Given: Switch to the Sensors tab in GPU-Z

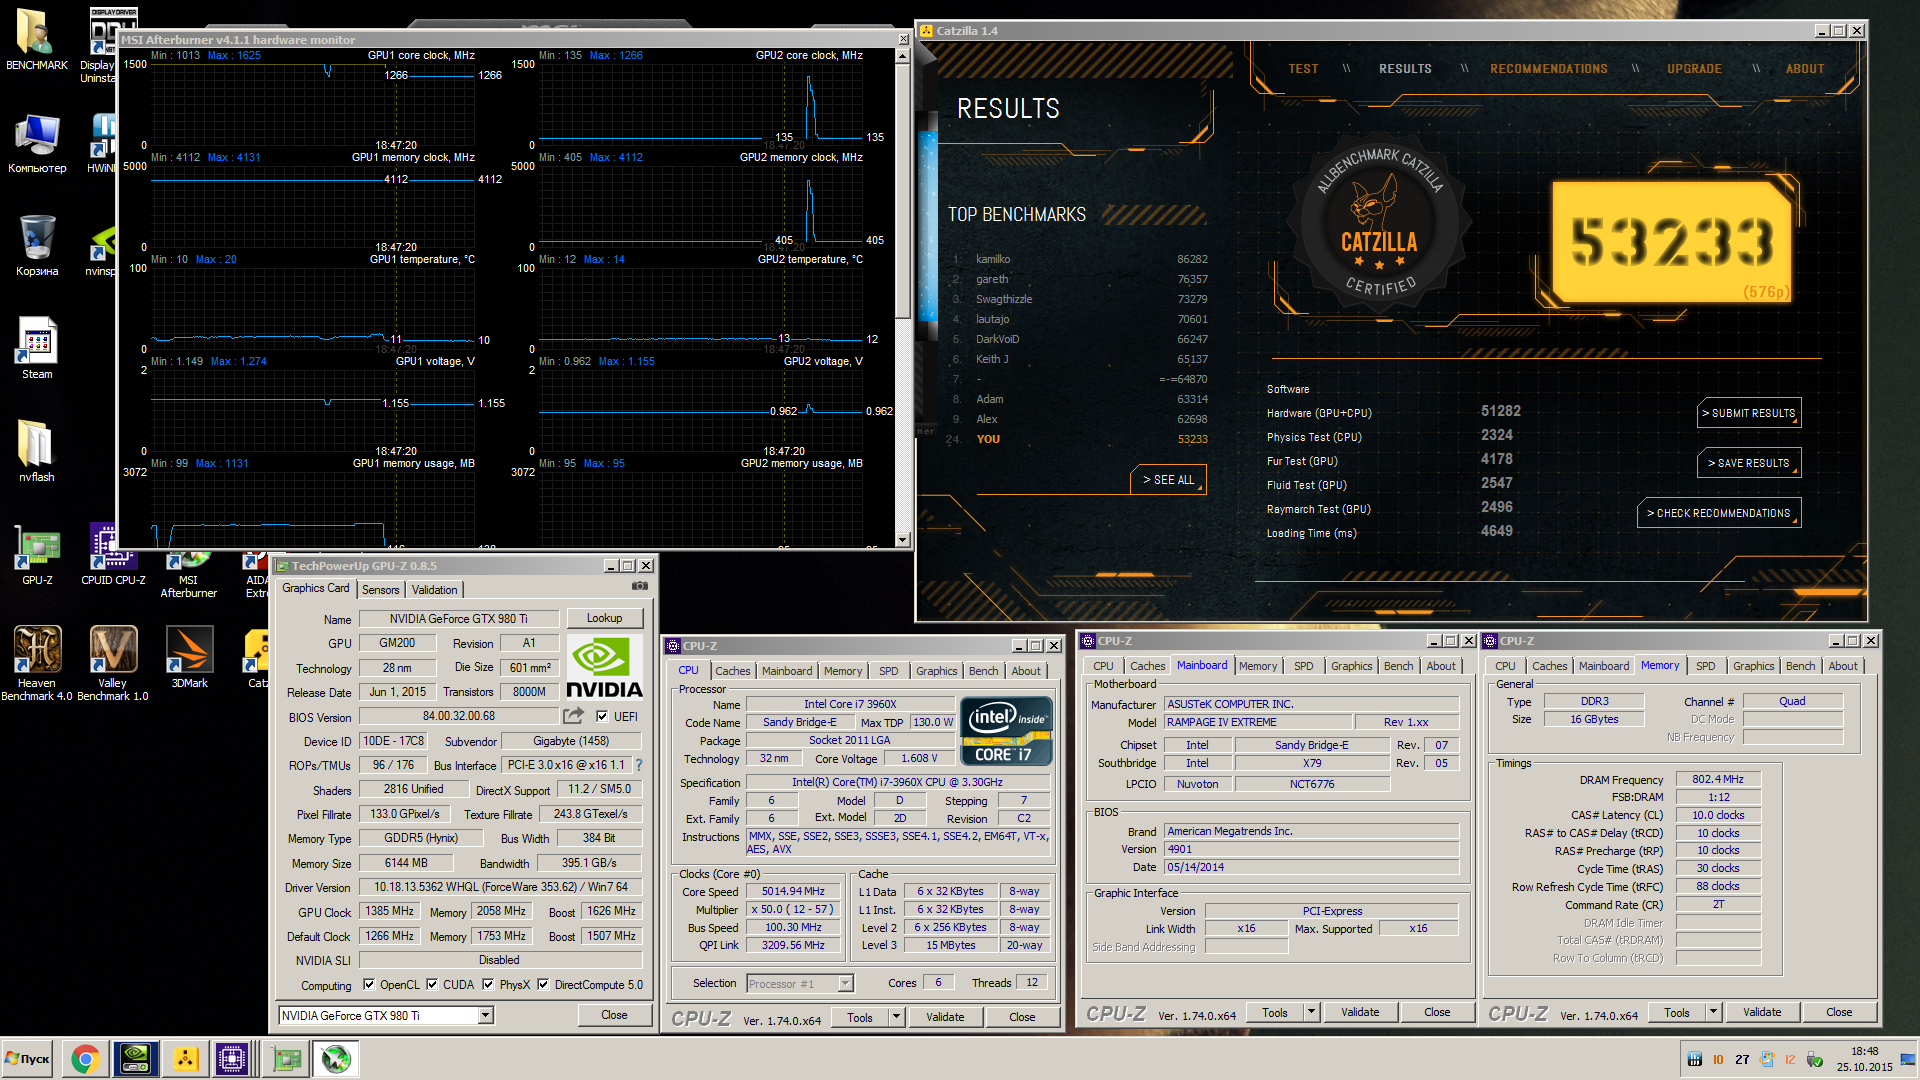Looking at the screenshot, I should 380,590.
